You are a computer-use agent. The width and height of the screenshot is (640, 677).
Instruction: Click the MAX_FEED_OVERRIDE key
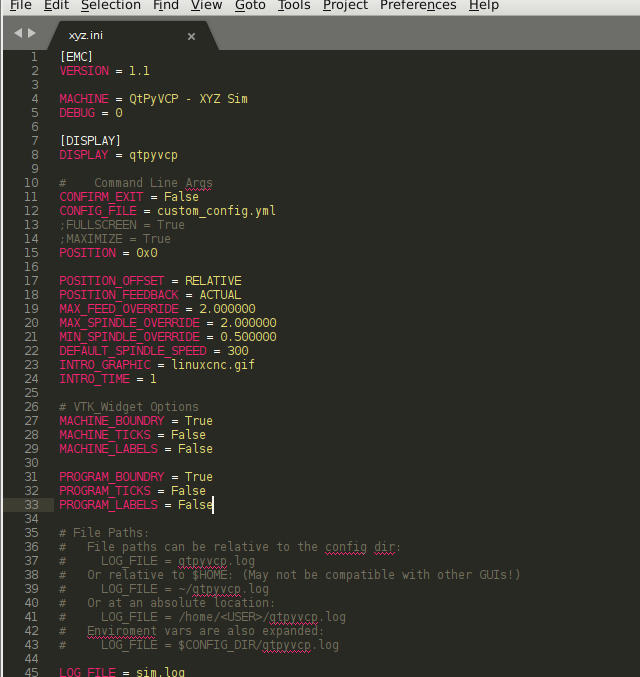[x=119, y=309]
